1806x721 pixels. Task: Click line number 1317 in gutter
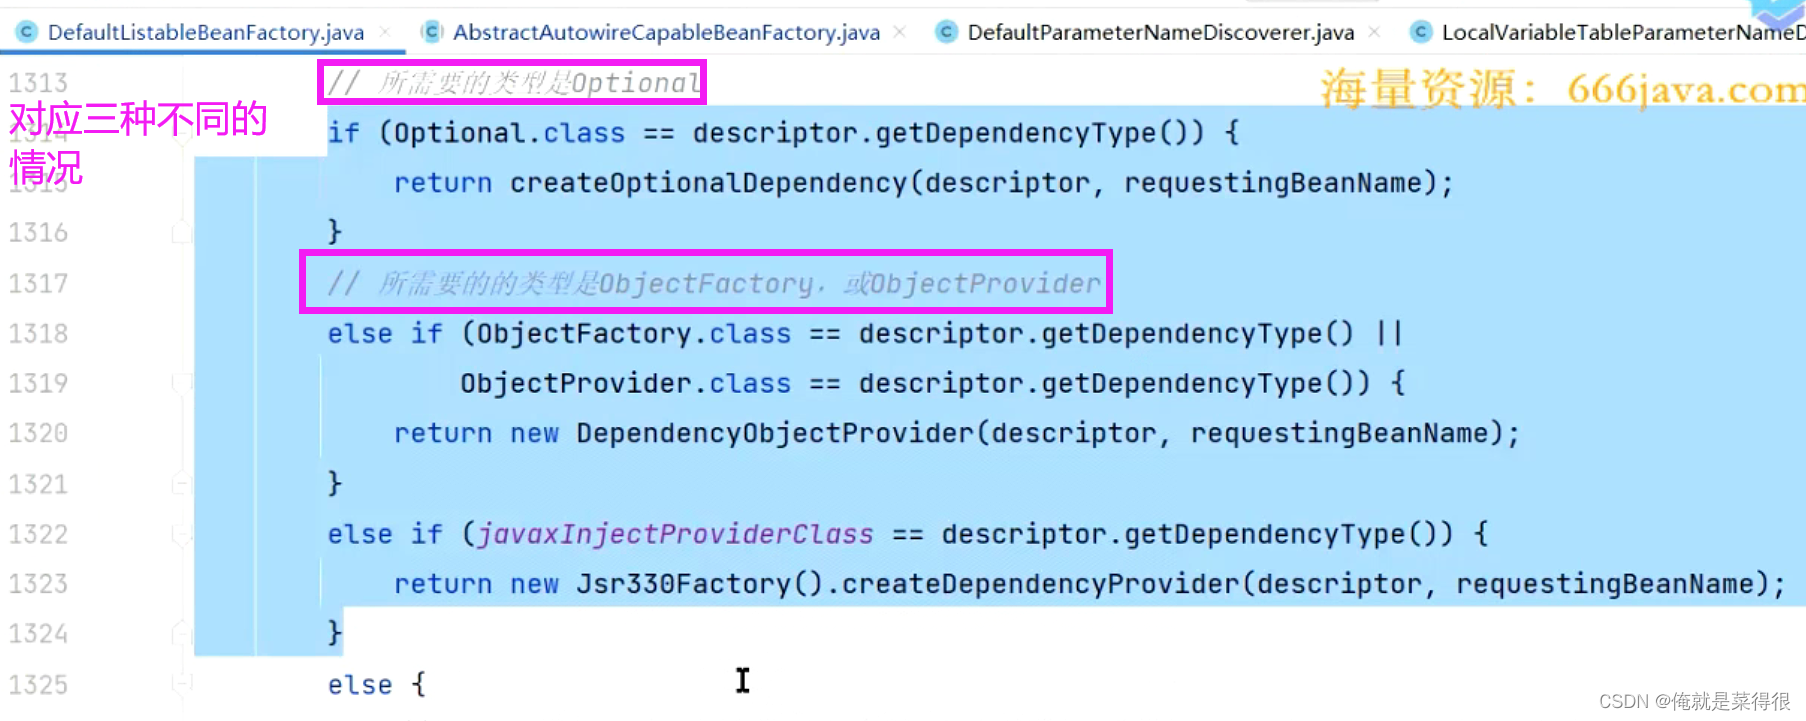38,283
